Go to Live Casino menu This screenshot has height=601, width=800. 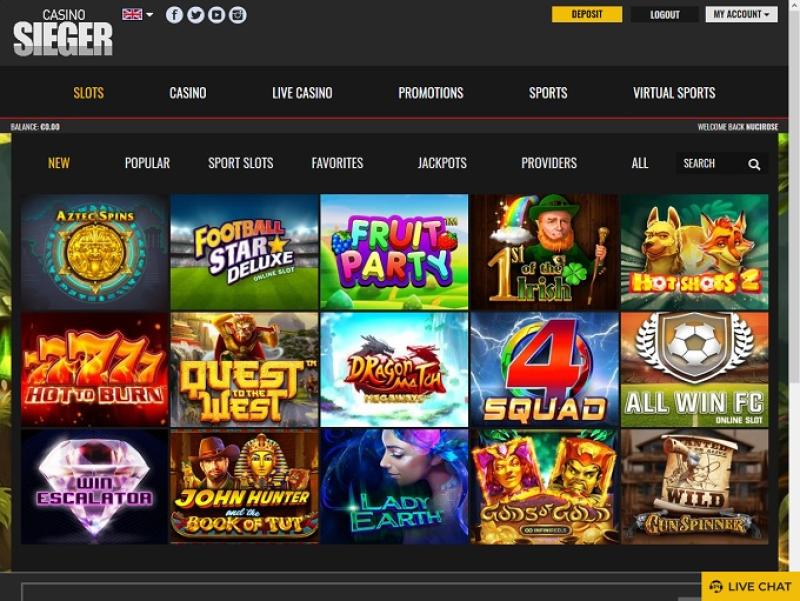(x=302, y=93)
